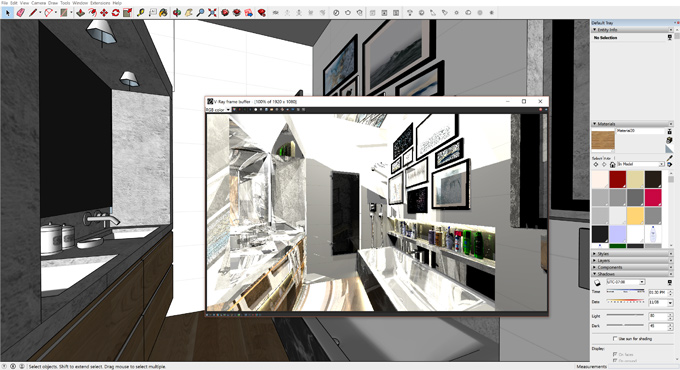This screenshot has width=680, height=370.
Task: Select the arrow Select tool
Action: (7, 13)
